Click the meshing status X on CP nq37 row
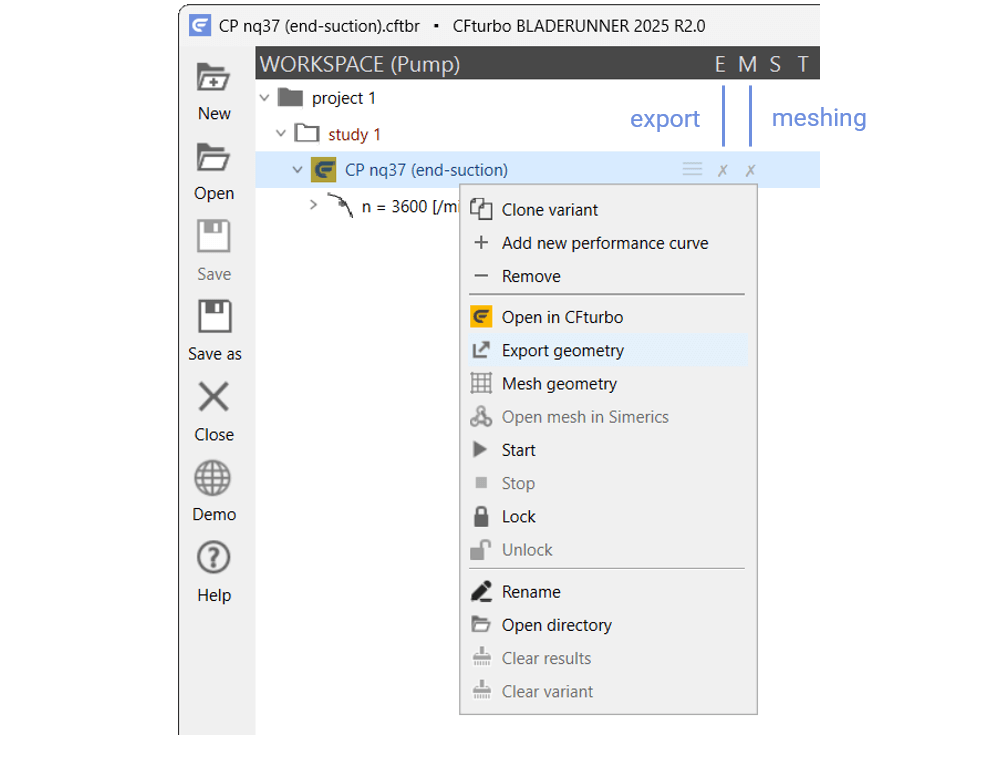Screen dimensions: 1008x758 click(750, 170)
